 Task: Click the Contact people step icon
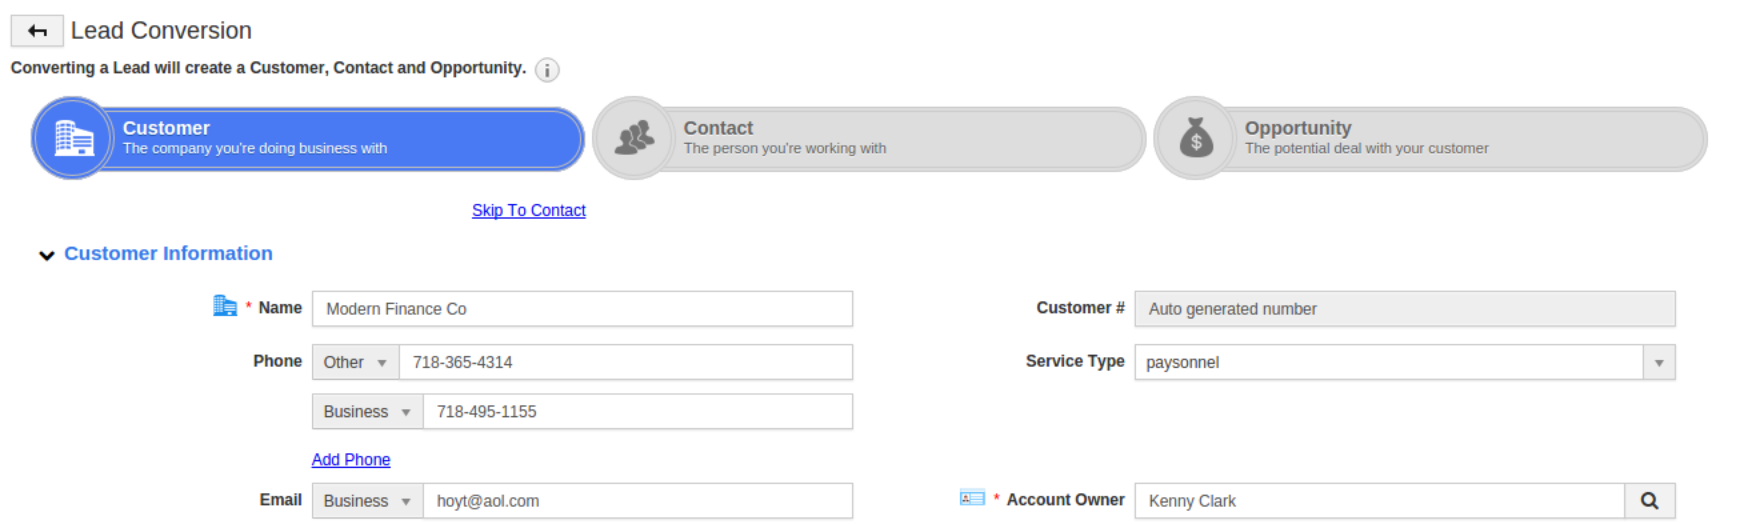click(634, 138)
